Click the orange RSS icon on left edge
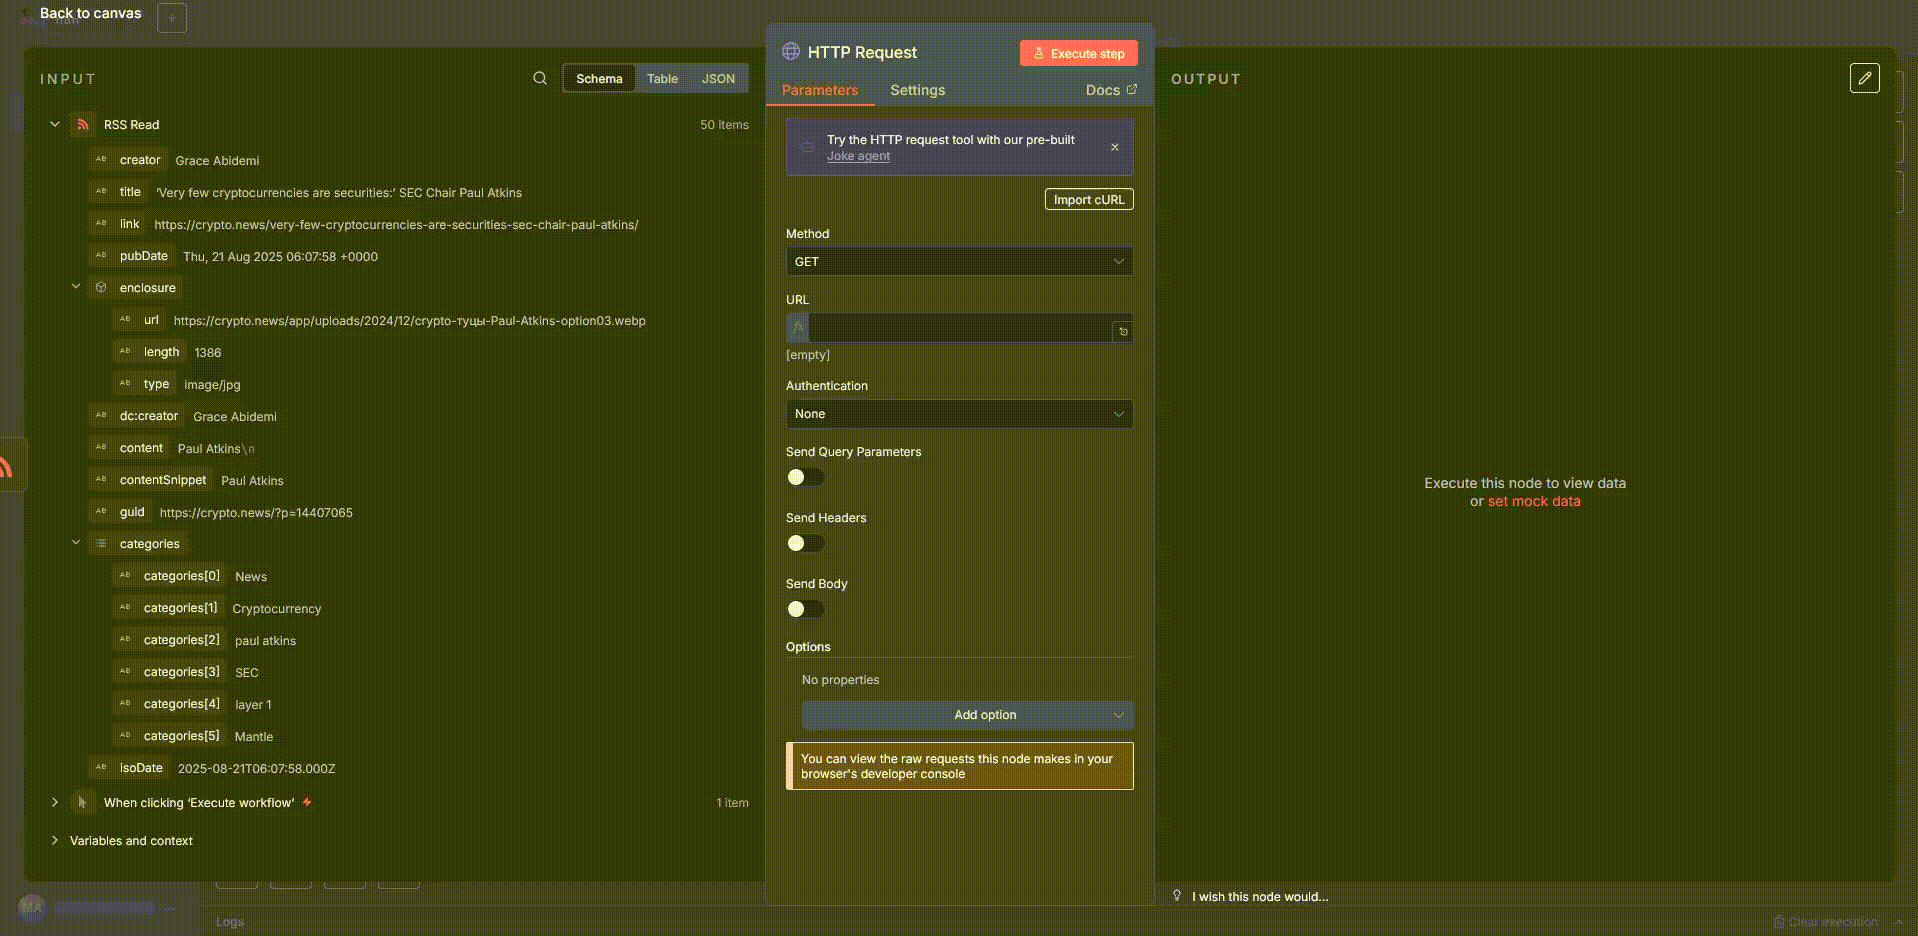 pos(6,466)
